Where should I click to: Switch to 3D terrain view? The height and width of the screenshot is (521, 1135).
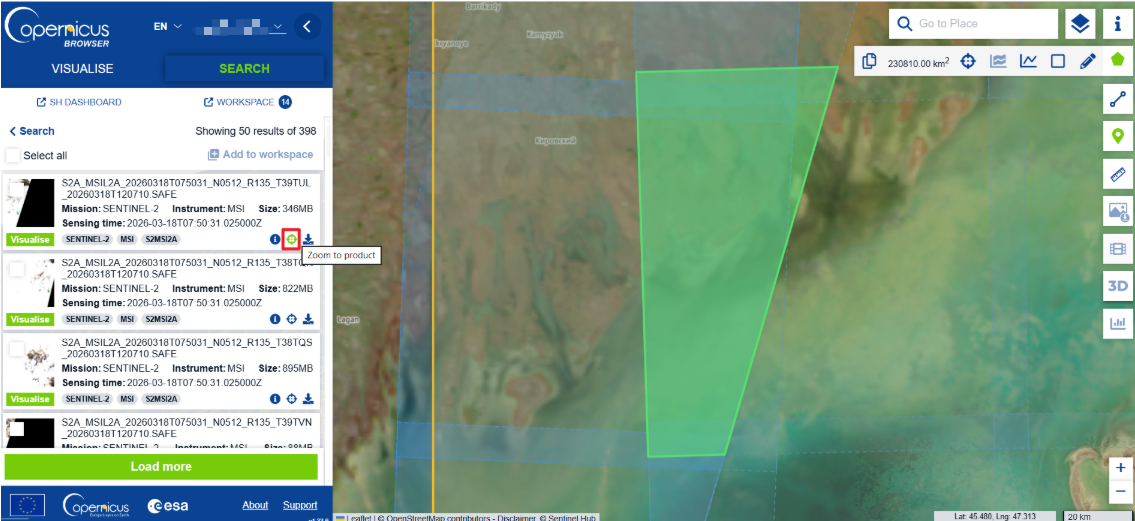[1117, 287]
